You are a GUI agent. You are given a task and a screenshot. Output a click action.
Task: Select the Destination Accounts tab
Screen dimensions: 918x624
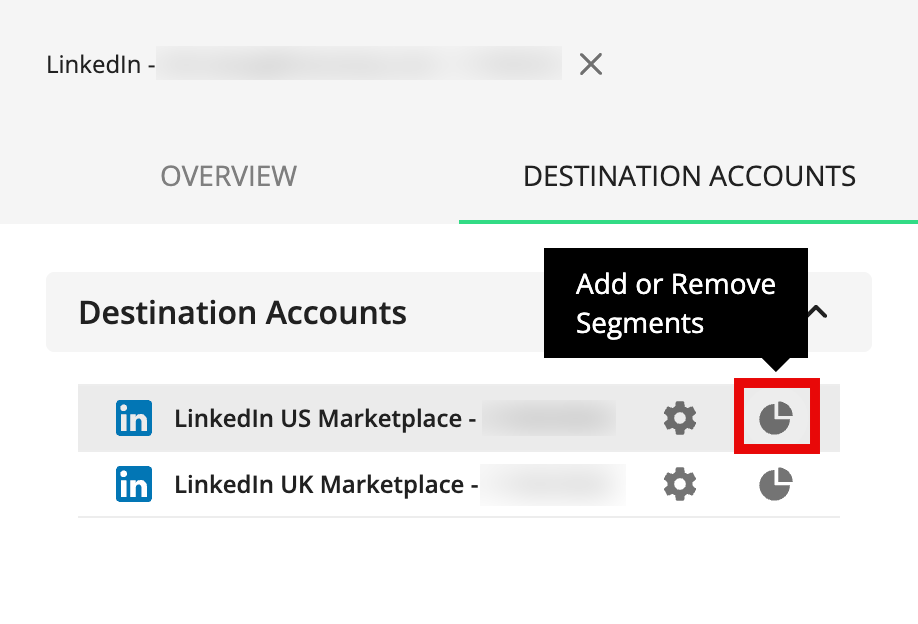(x=689, y=176)
